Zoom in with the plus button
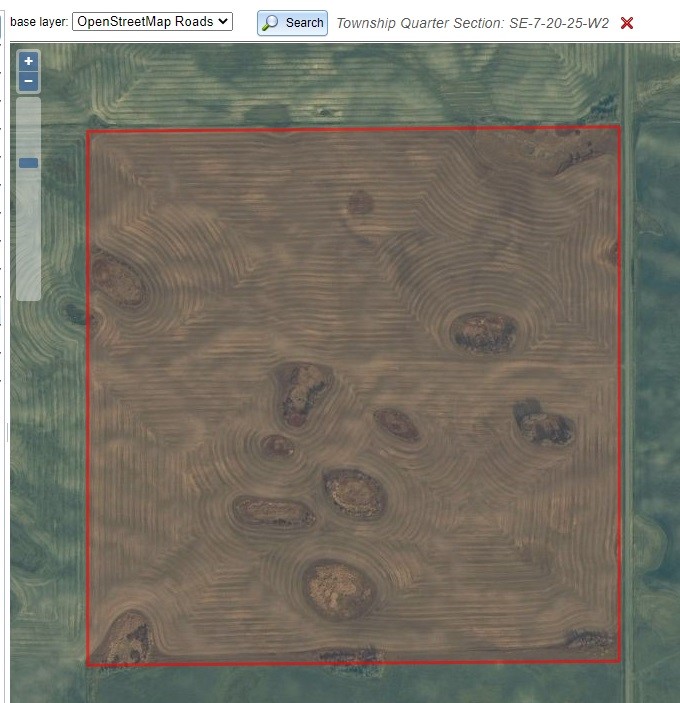Image resolution: width=680 pixels, height=703 pixels. pyautogui.click(x=28, y=61)
